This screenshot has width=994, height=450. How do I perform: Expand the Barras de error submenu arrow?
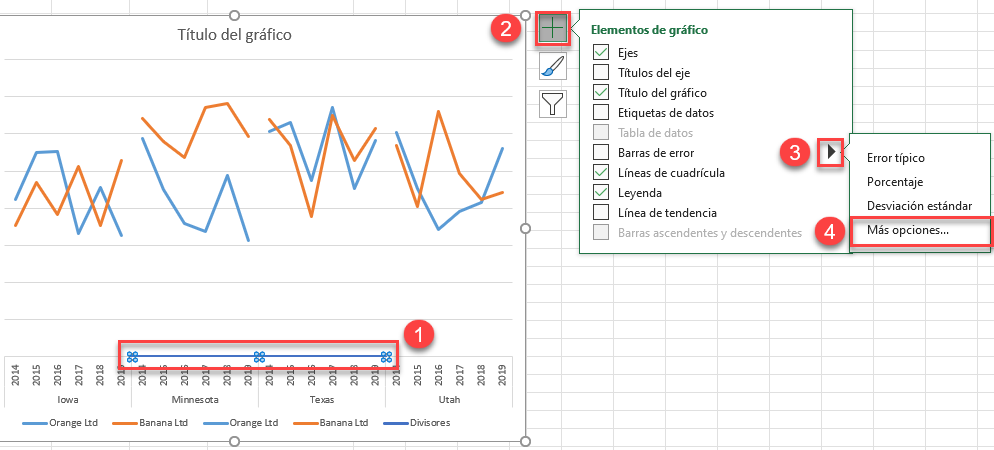830,153
